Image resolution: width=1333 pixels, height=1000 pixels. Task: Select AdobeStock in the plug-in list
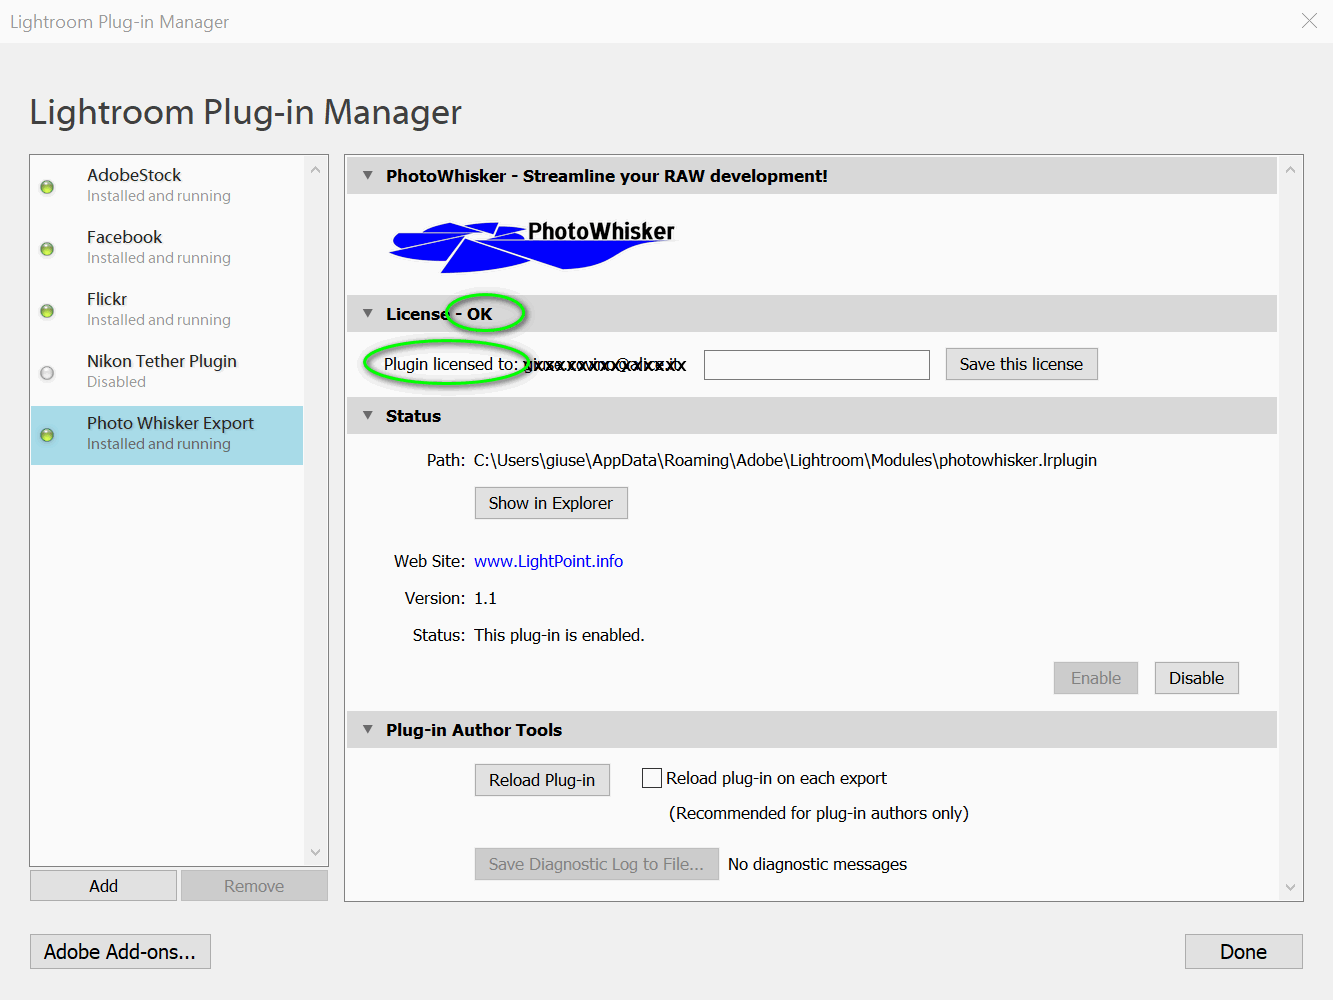tap(167, 185)
